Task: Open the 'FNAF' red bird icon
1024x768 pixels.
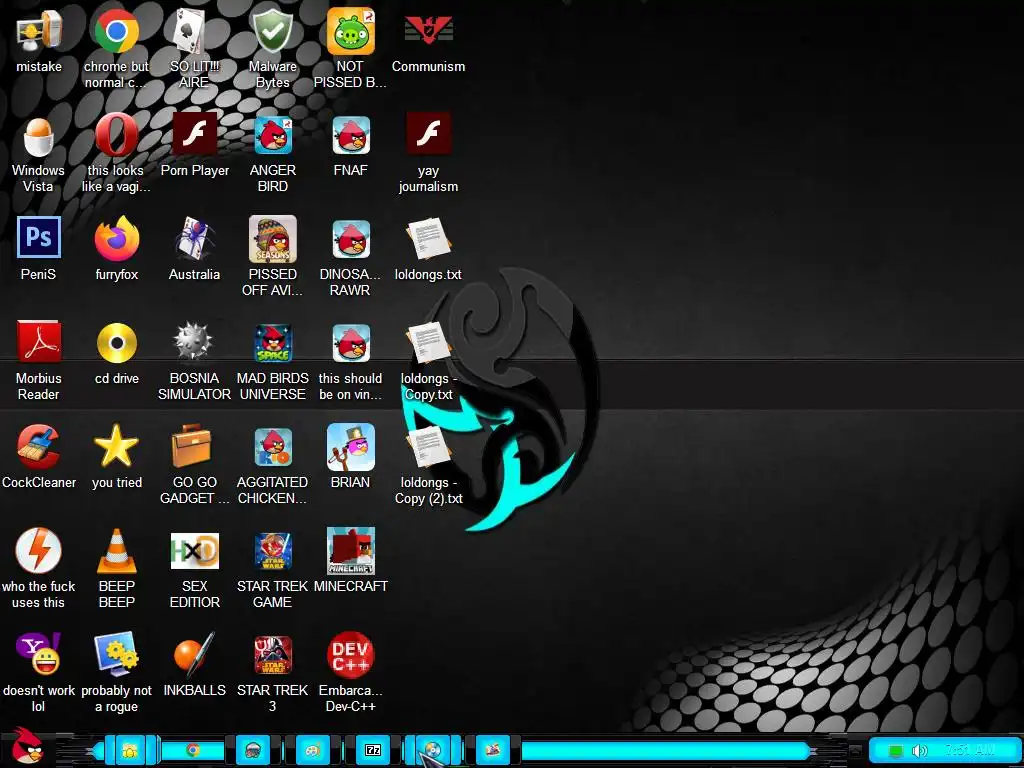Action: 351,135
